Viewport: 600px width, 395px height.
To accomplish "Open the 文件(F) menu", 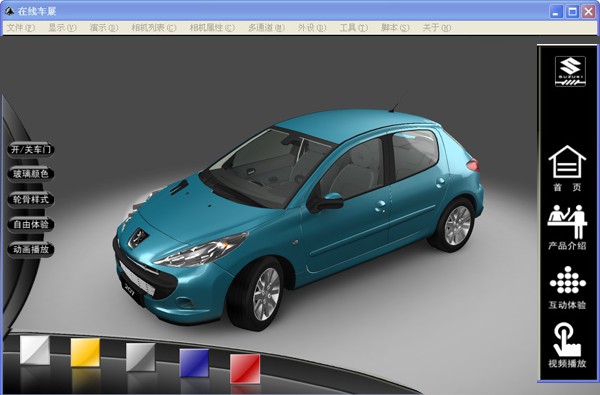I will pos(20,28).
